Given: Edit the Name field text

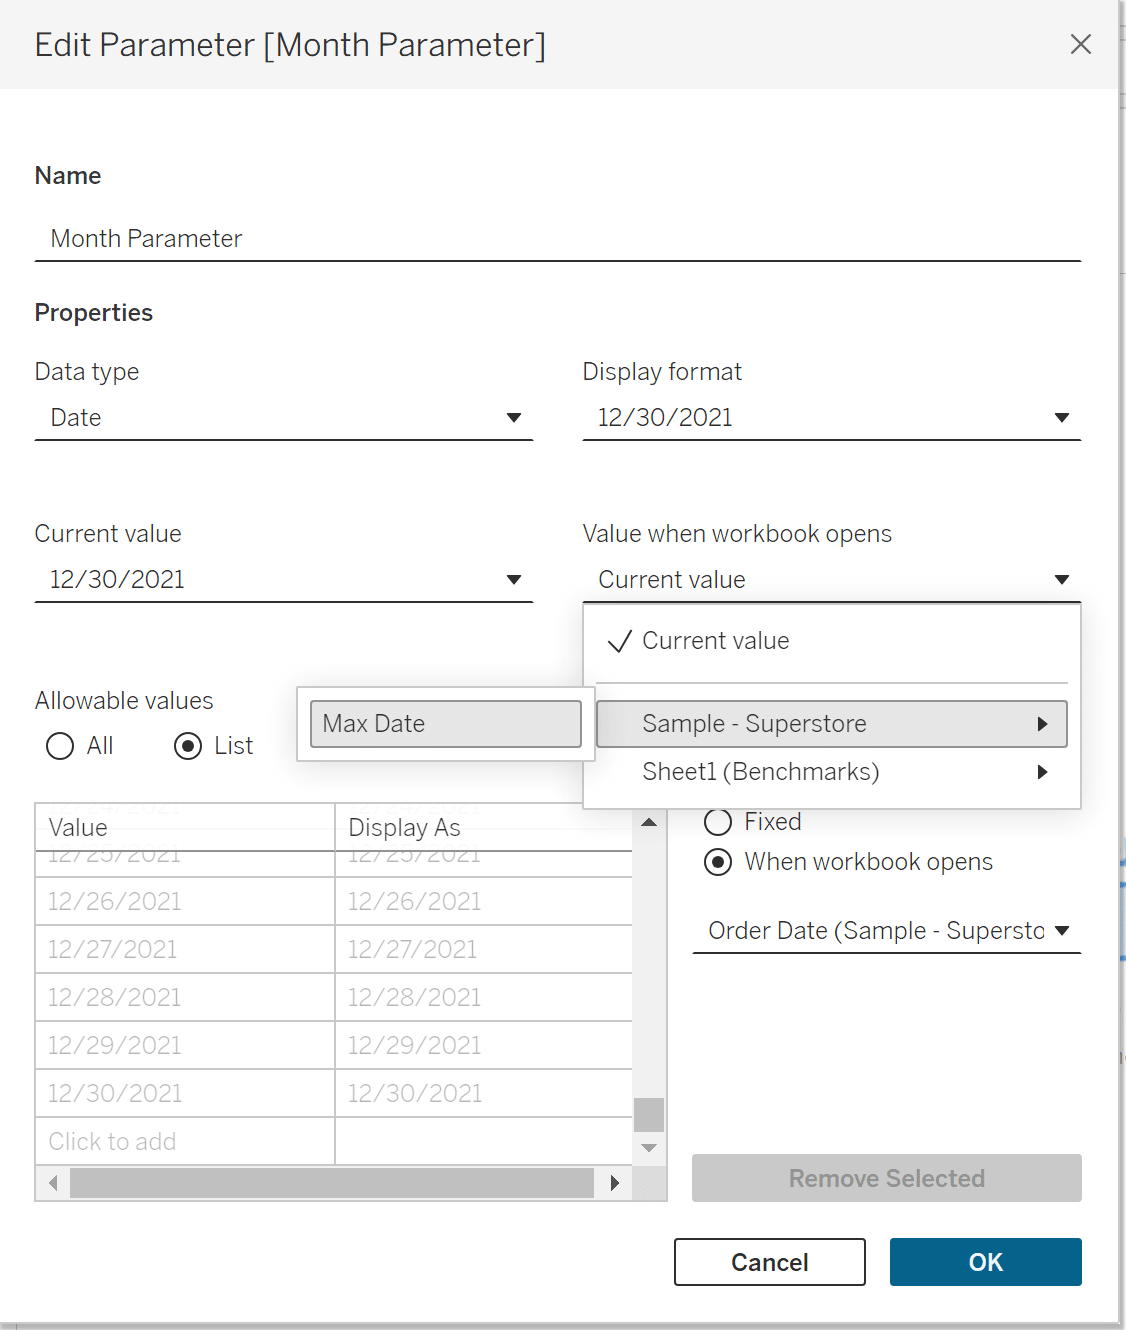Looking at the screenshot, I should coord(558,239).
